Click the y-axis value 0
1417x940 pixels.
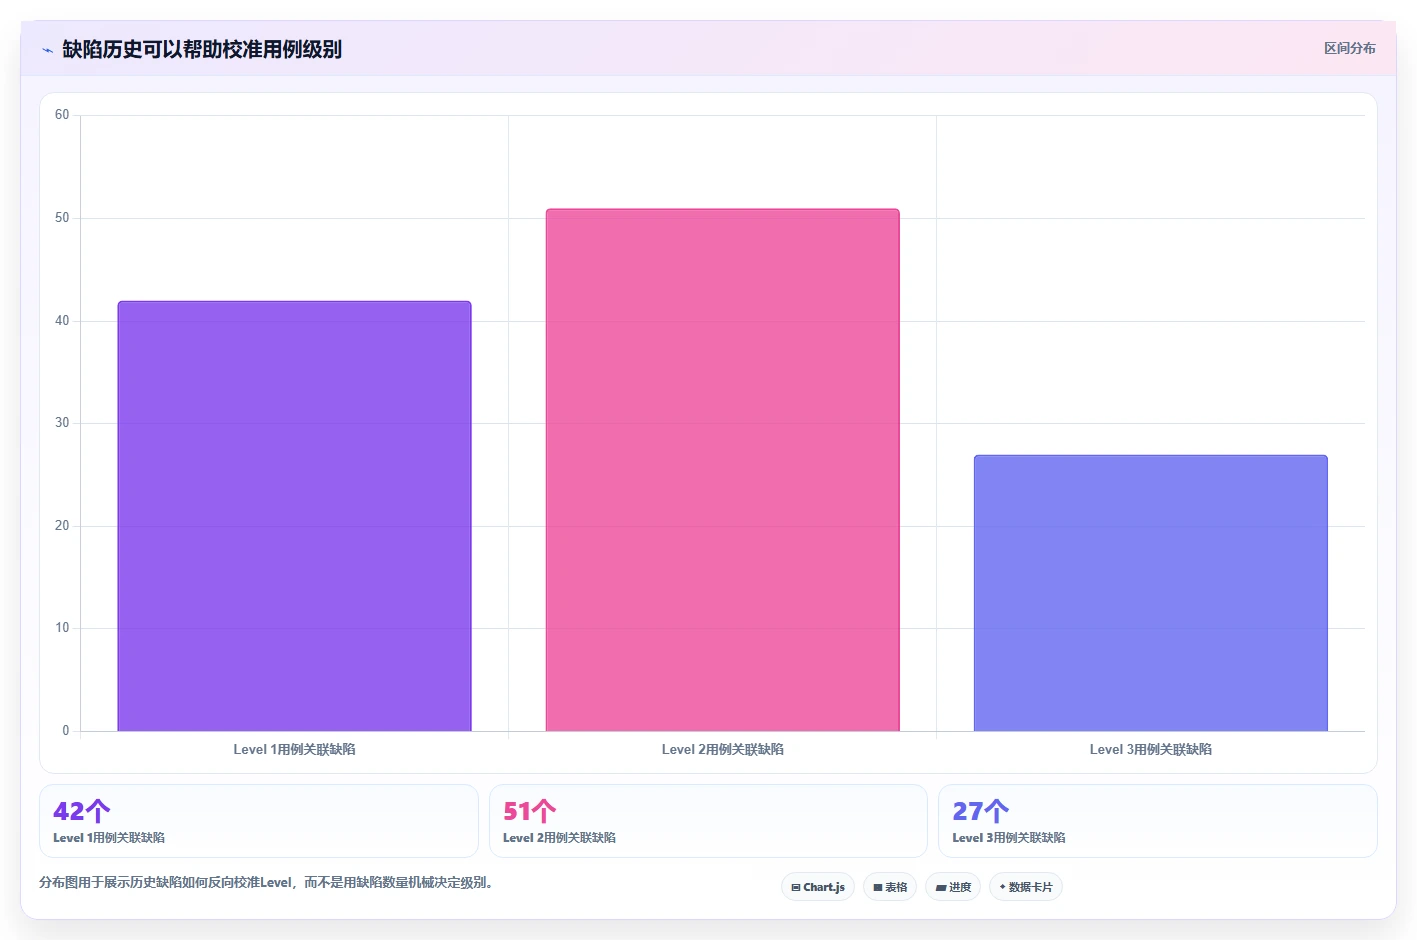[66, 731]
